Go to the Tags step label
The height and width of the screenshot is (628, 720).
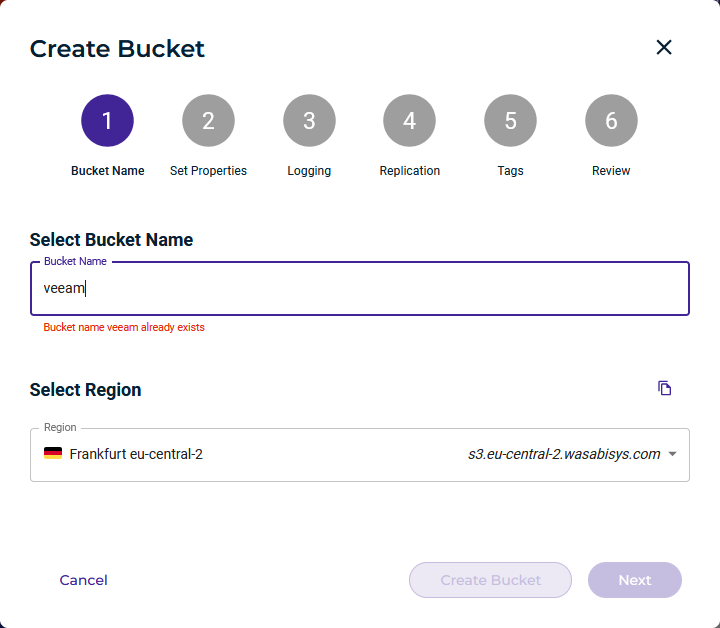510,171
